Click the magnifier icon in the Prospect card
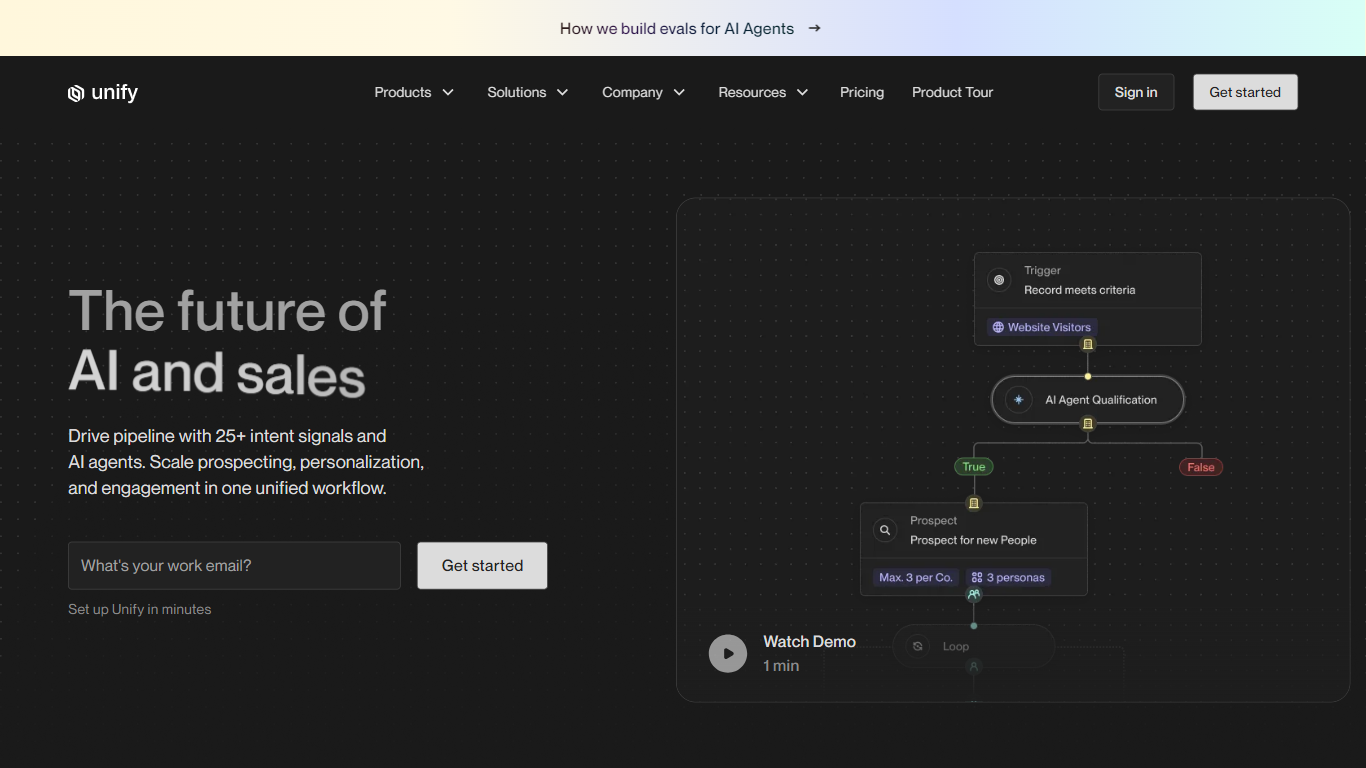Viewport: 1366px width, 768px height. pos(885,530)
